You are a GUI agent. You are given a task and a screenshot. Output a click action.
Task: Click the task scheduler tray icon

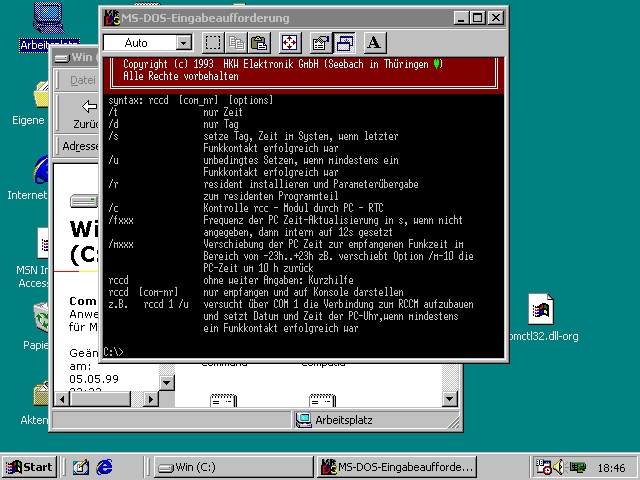[x=543, y=467]
